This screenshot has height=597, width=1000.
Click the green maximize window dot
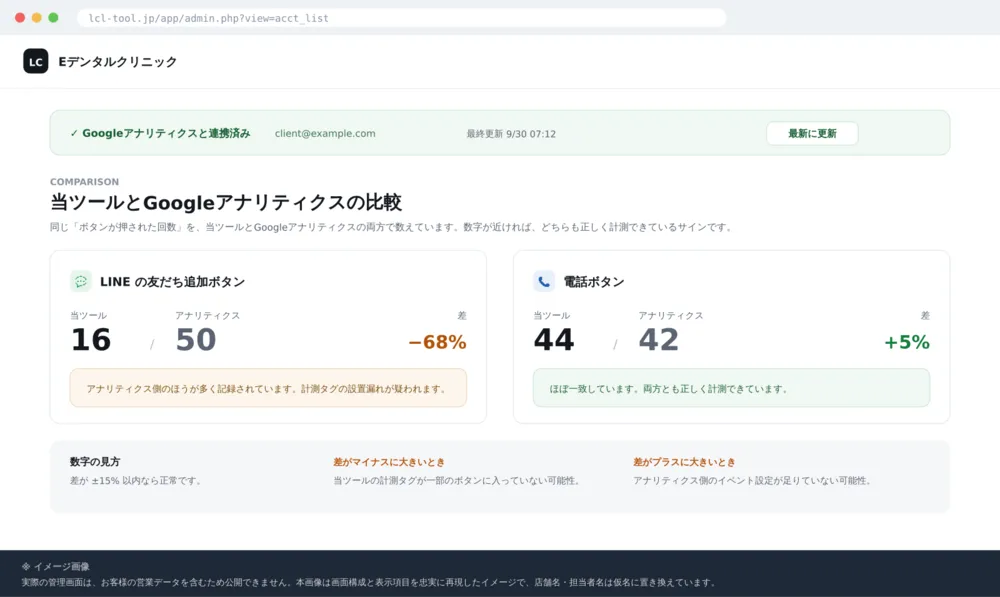[54, 18]
